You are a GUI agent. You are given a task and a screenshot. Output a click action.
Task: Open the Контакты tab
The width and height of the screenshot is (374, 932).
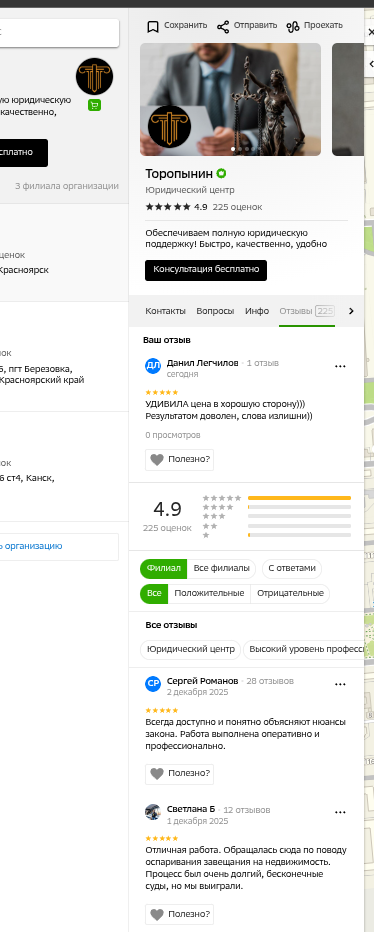tap(165, 311)
